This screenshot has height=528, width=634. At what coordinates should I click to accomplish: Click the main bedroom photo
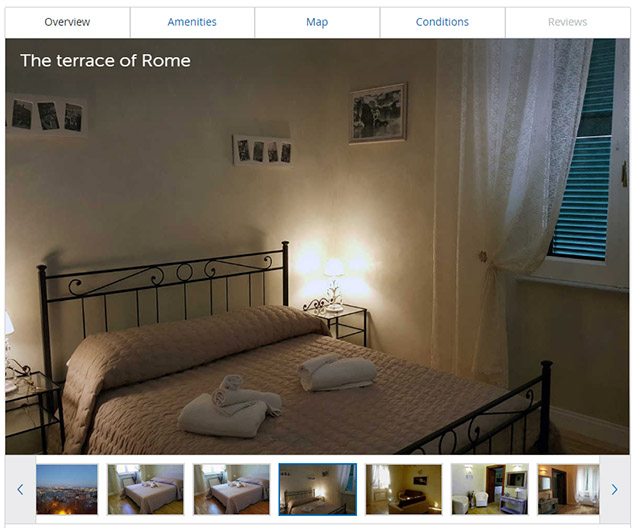(317, 247)
